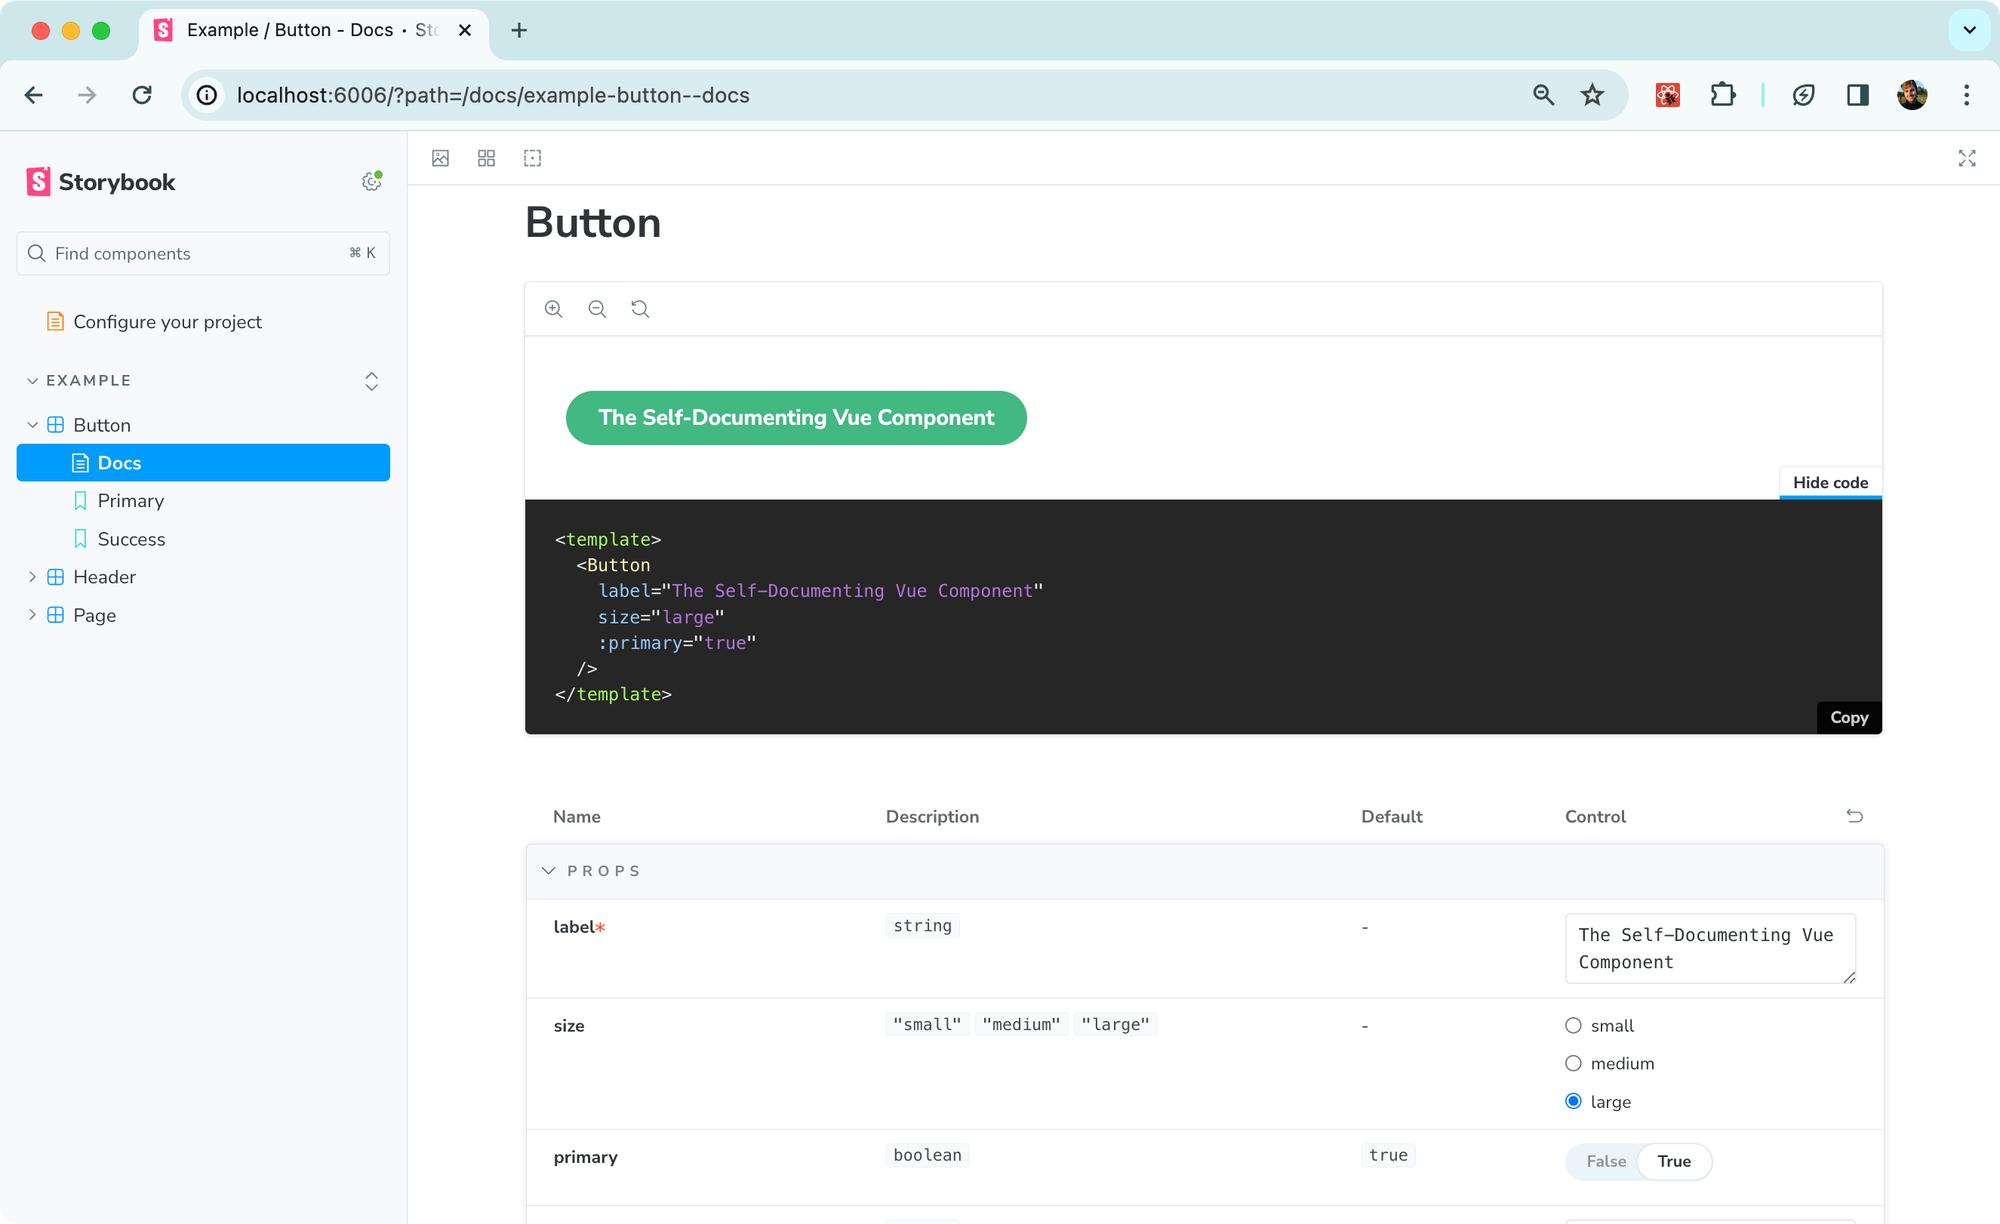Open Storybook settings via the gear icon
2000x1224 pixels.
point(371,181)
